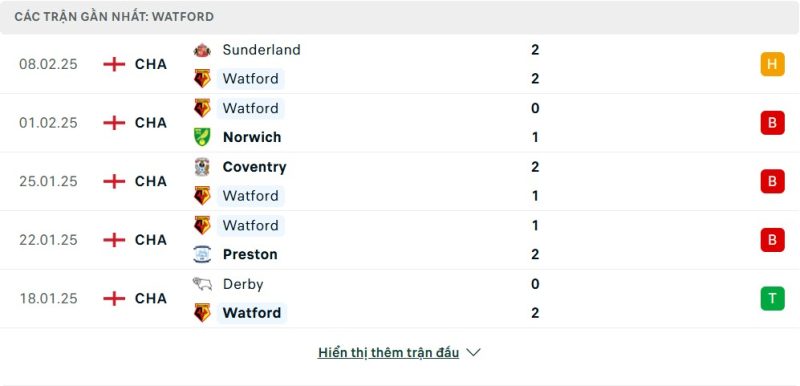Click the green T win result badge
The image size is (800, 386).
(772, 298)
